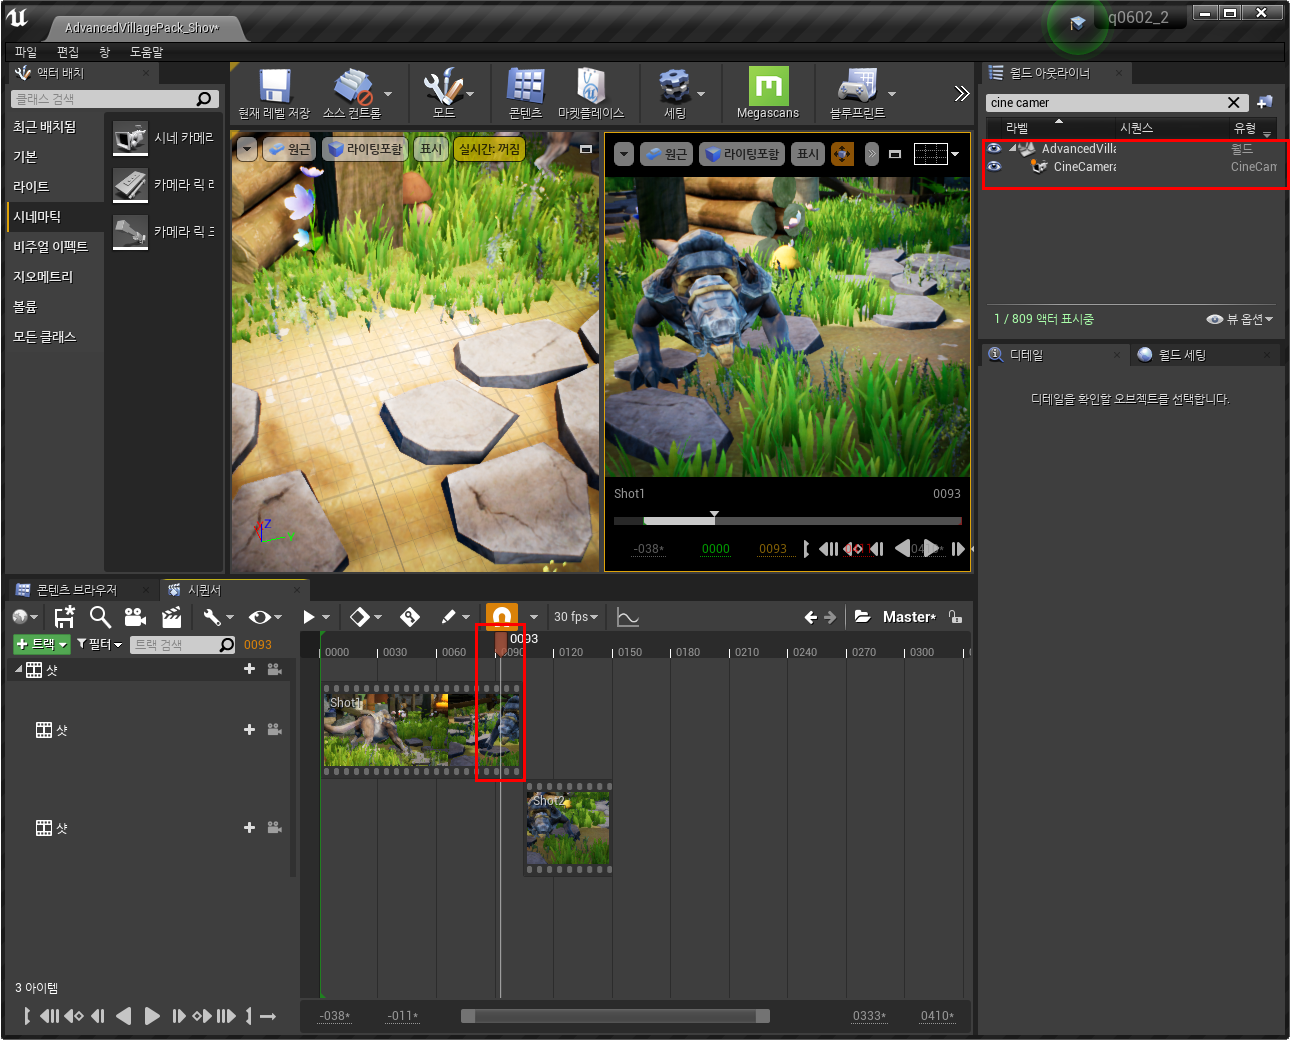
Task: Open left viewport options dropdown arrow
Action: point(247,150)
